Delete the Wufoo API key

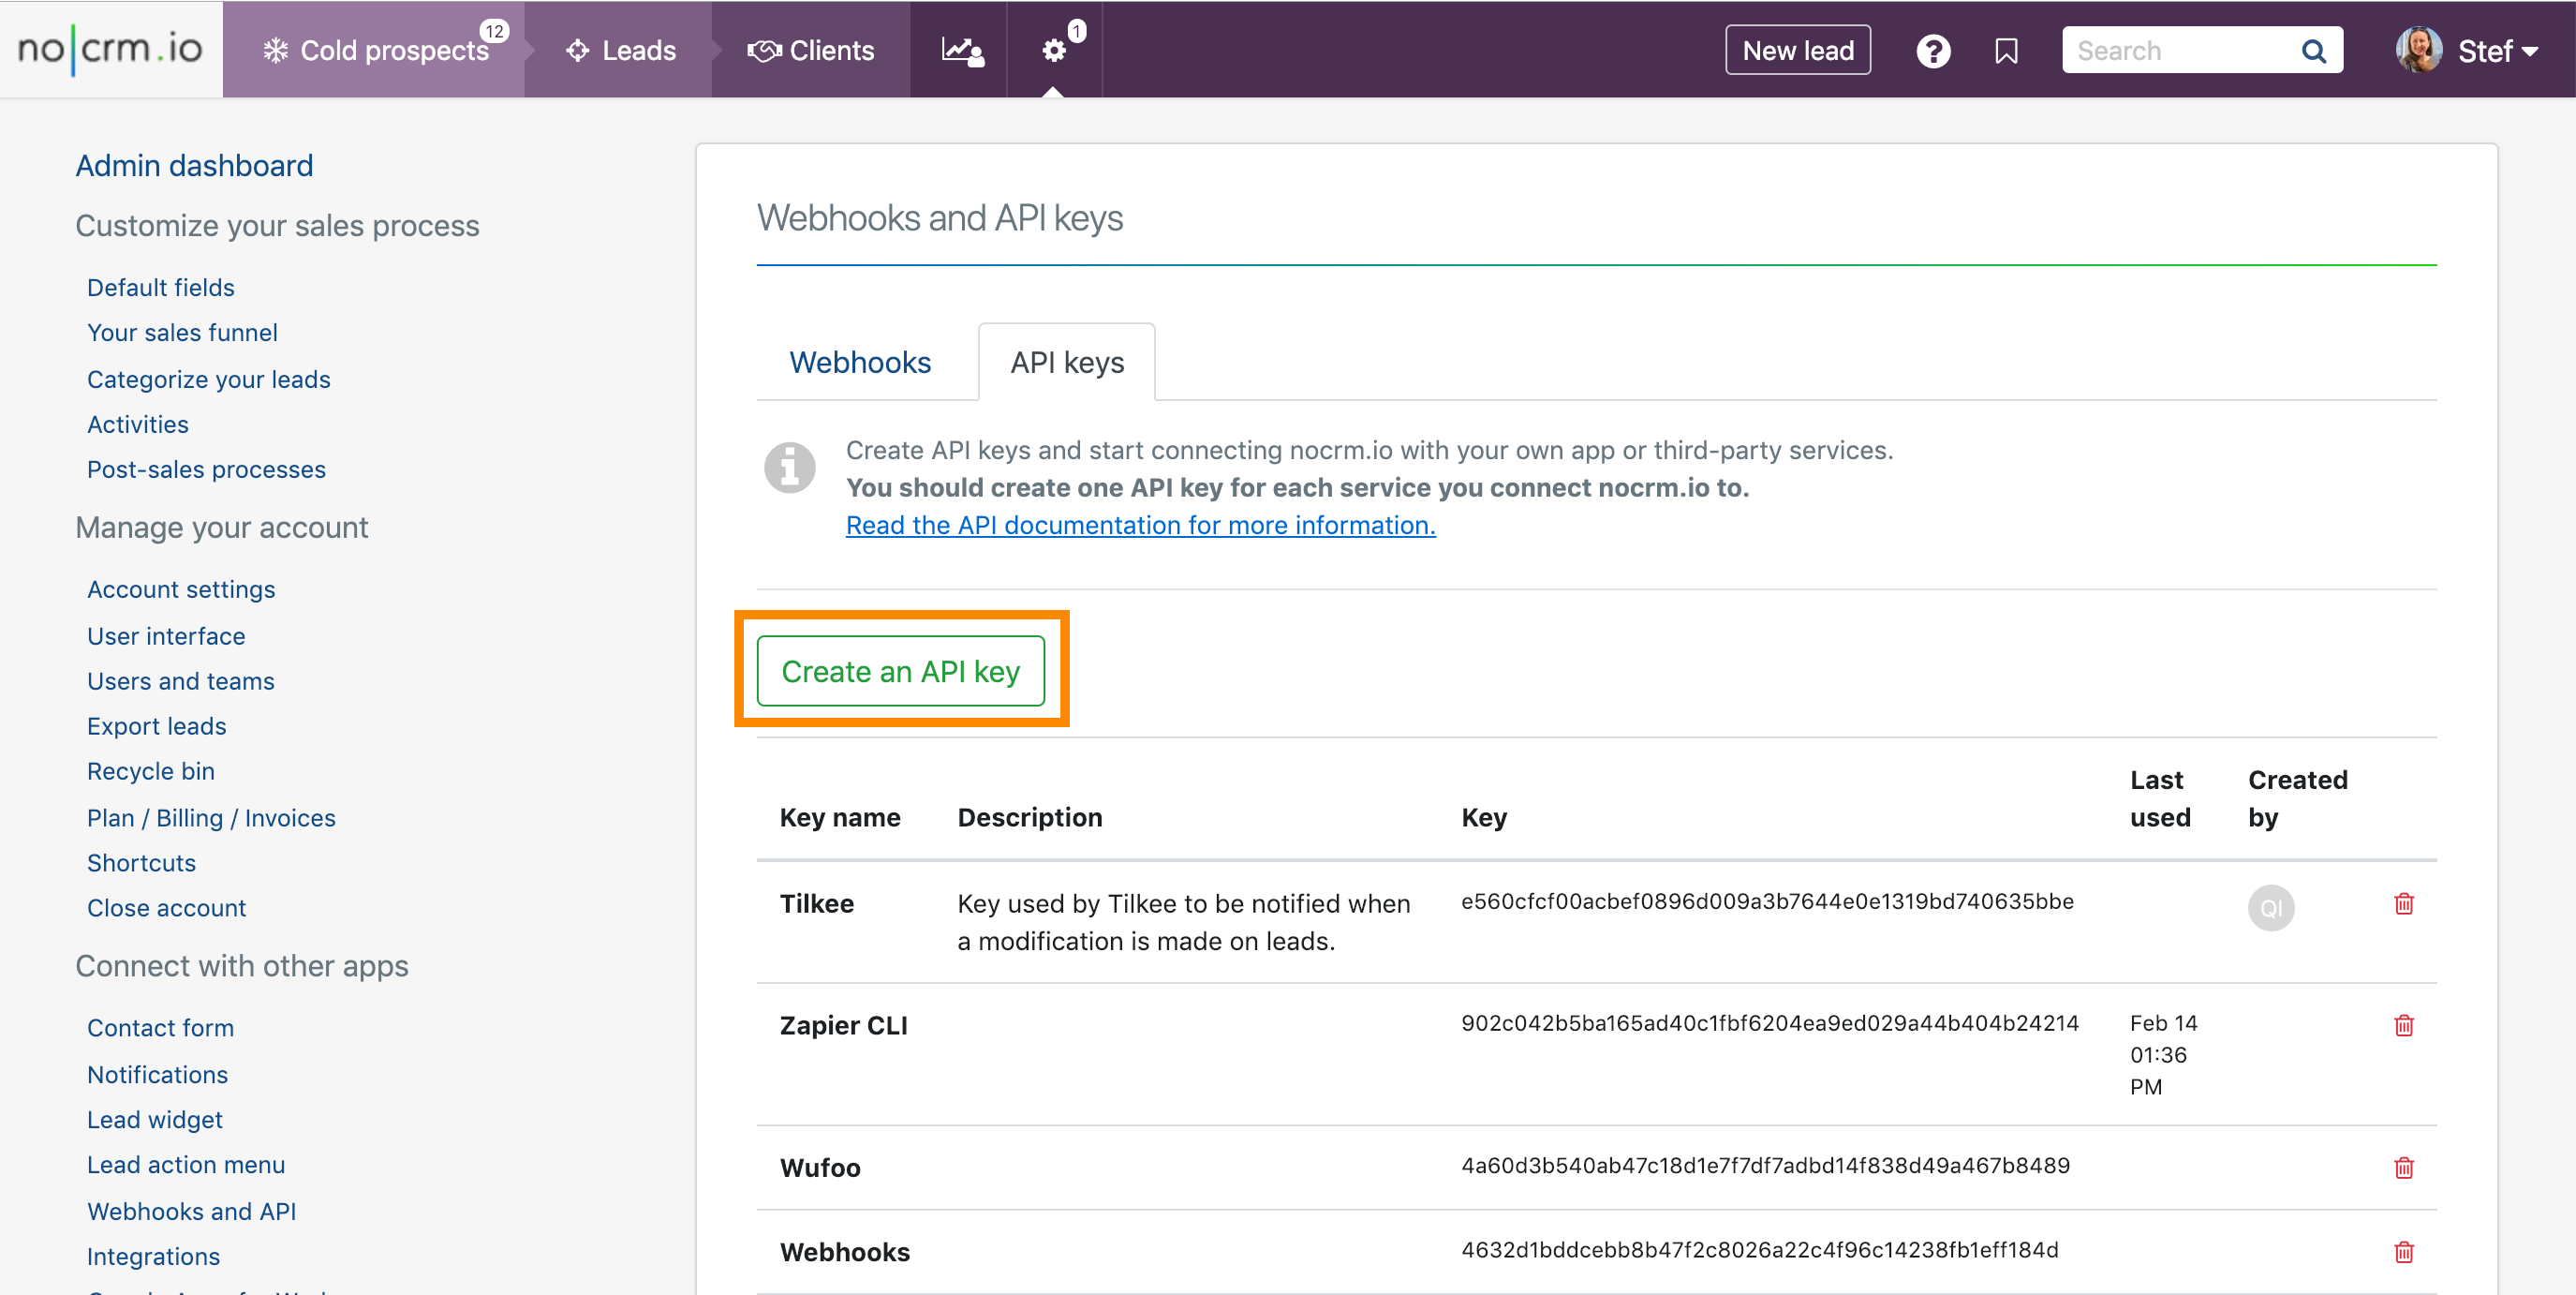click(x=2403, y=1167)
